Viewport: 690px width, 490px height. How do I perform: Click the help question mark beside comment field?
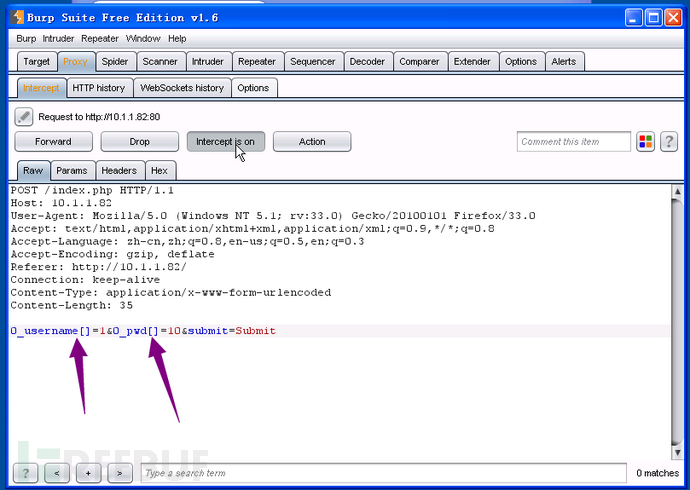[x=668, y=142]
